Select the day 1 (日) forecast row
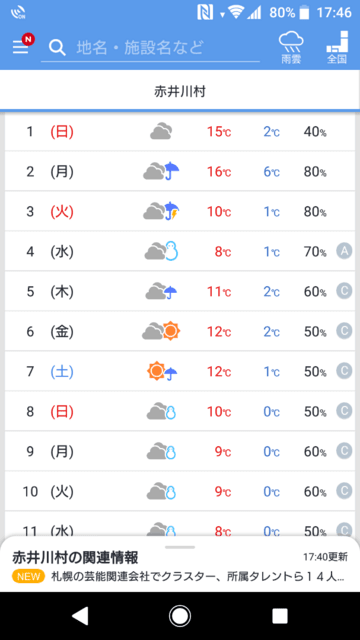Image resolution: width=360 pixels, height=640 pixels. (180, 132)
